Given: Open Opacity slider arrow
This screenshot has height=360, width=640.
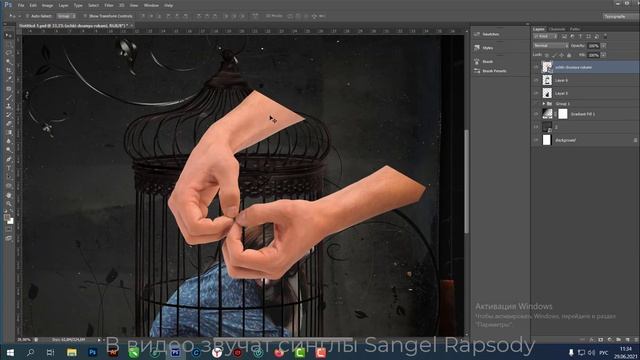Looking at the screenshot, I should 603,46.
